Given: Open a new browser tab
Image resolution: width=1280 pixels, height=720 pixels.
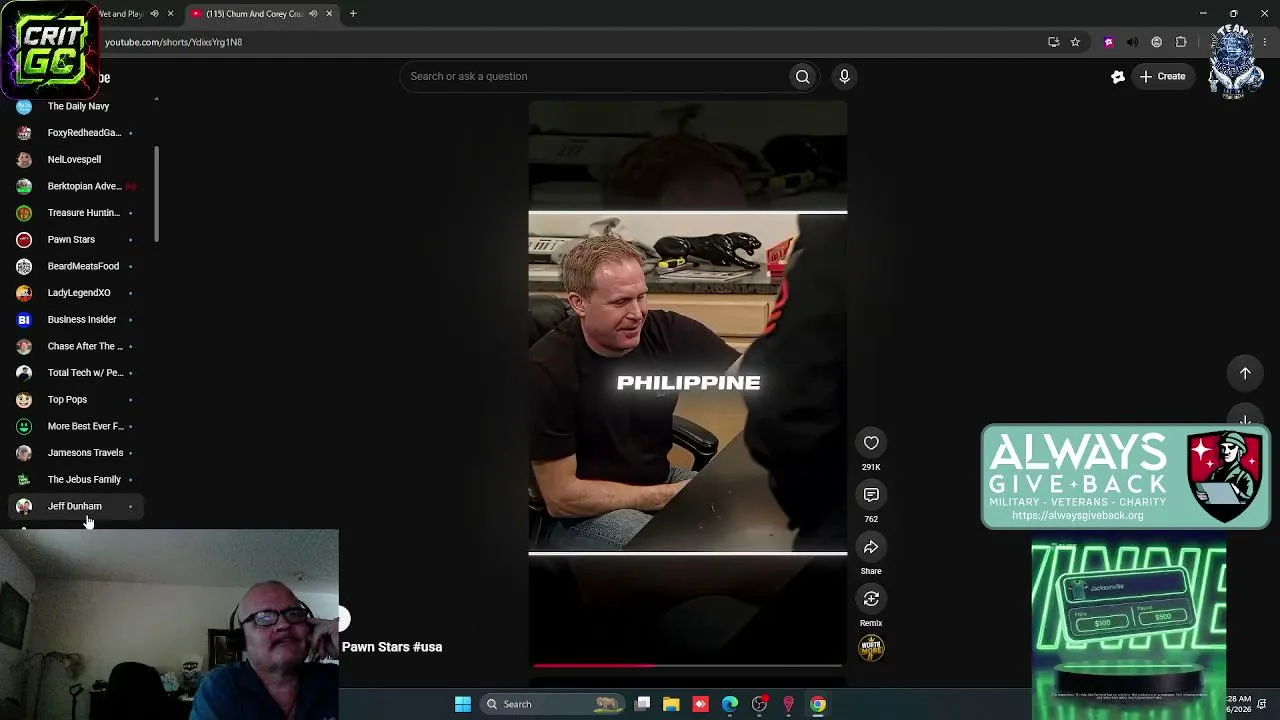Looking at the screenshot, I should pos(353,14).
